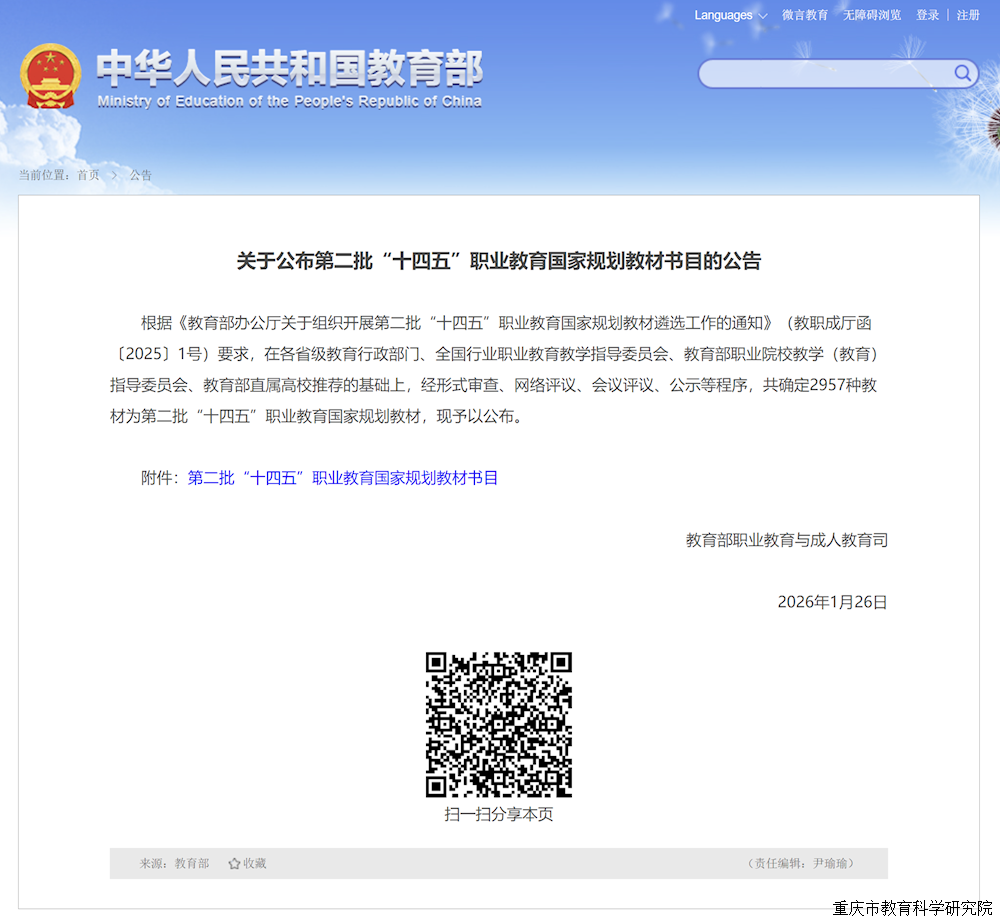Click the 无障碍浏览 accessibility option

pos(871,15)
